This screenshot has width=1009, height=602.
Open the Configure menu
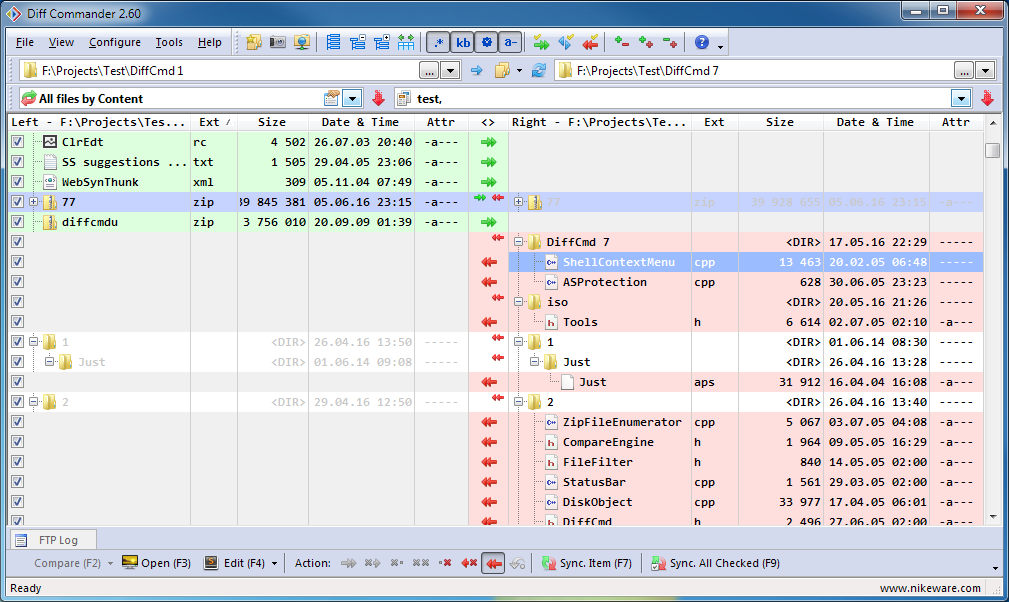click(x=114, y=43)
